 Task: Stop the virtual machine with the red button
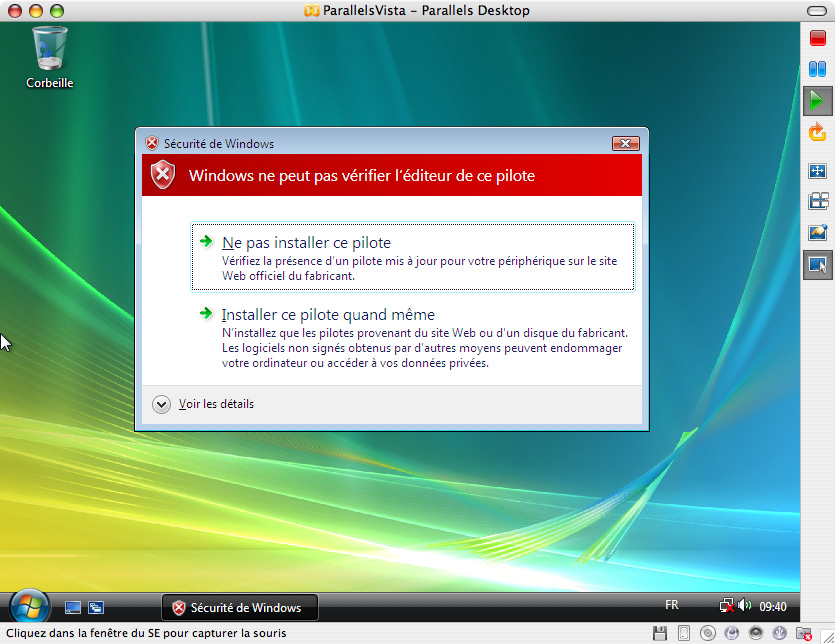(x=817, y=38)
